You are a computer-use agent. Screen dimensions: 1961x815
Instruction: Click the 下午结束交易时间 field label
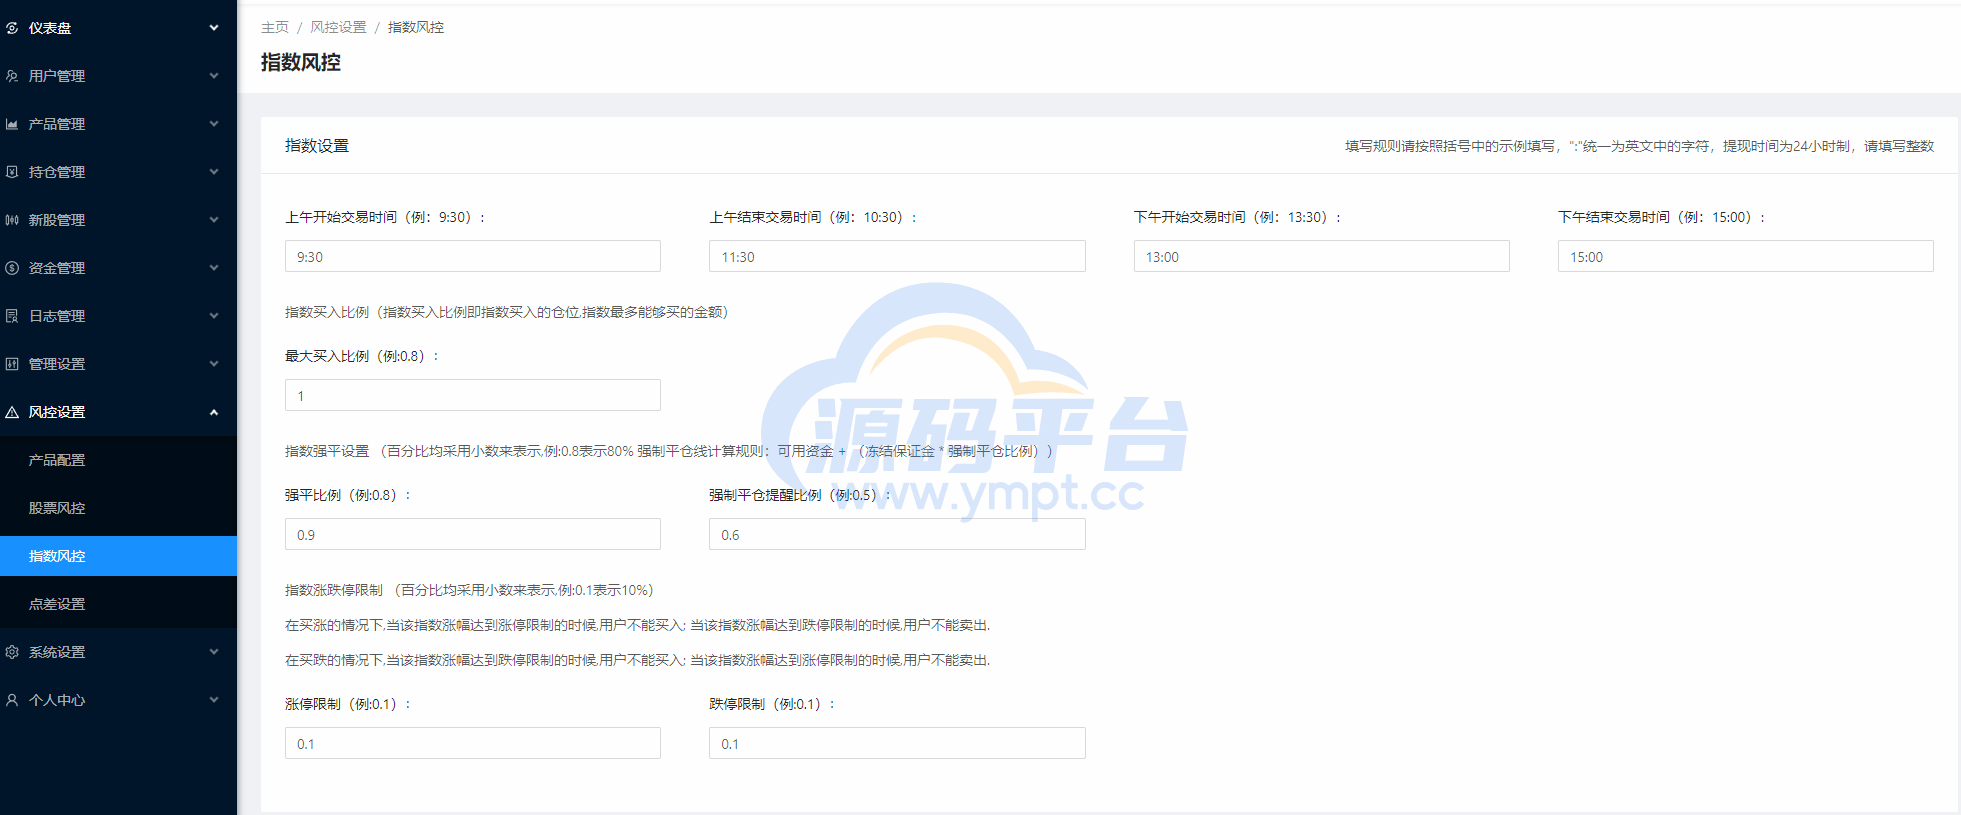point(1662,217)
